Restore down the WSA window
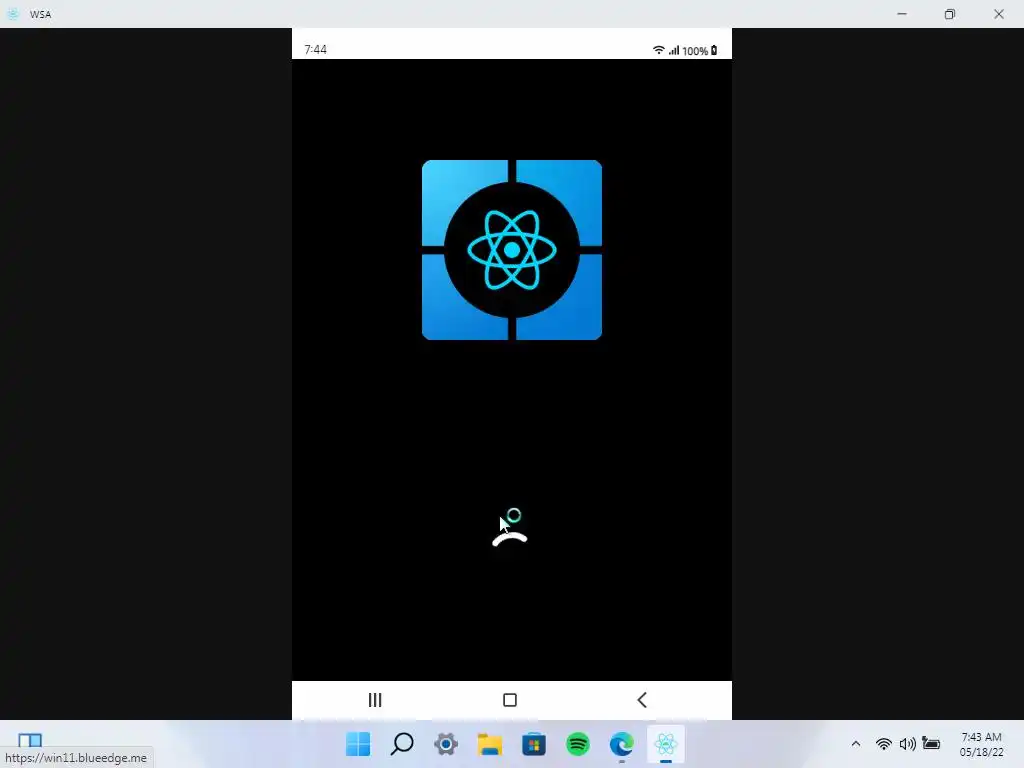The height and width of the screenshot is (768, 1024). (950, 14)
